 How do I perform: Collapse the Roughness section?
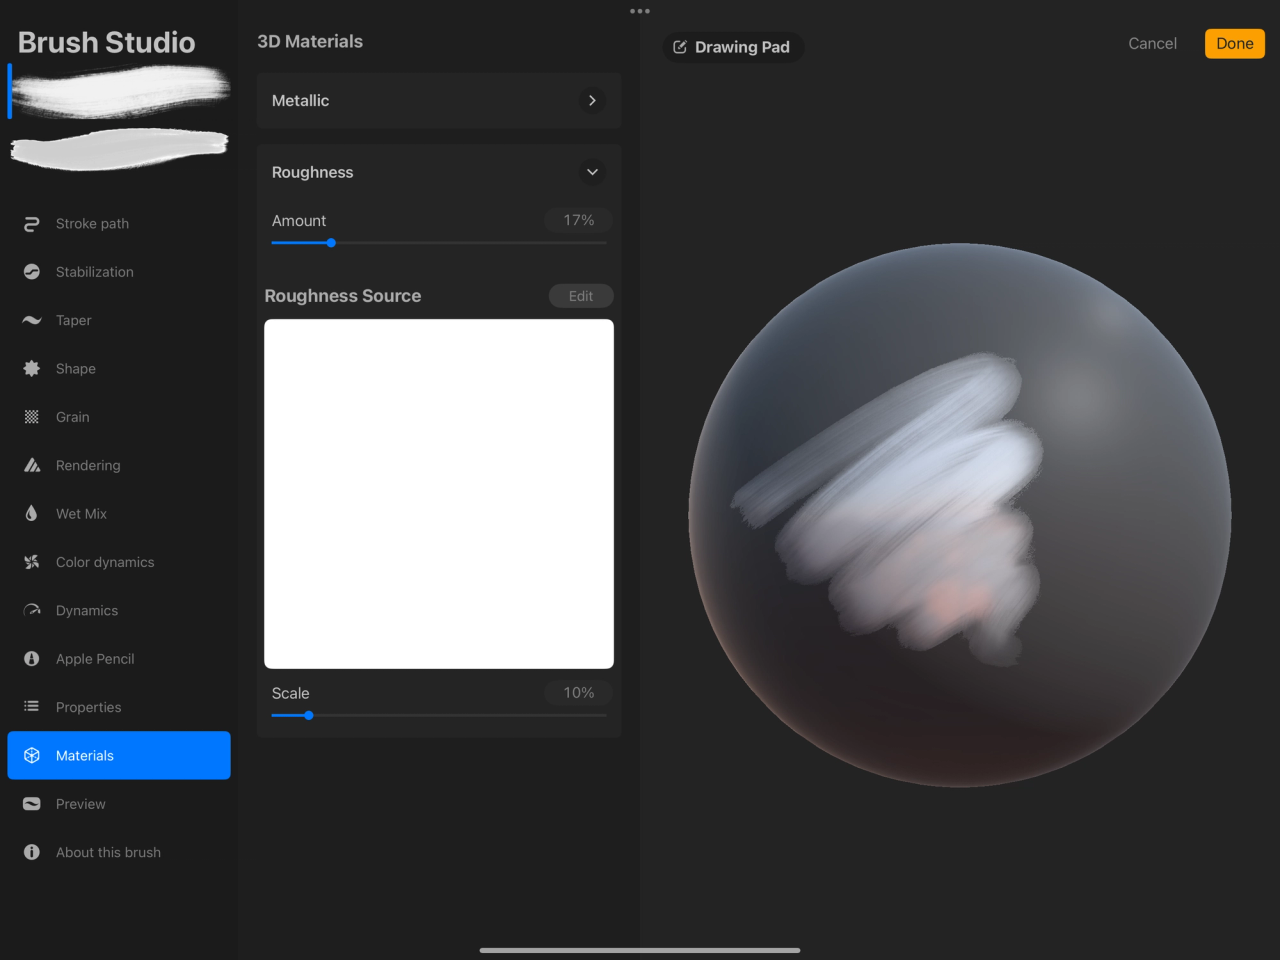(592, 172)
